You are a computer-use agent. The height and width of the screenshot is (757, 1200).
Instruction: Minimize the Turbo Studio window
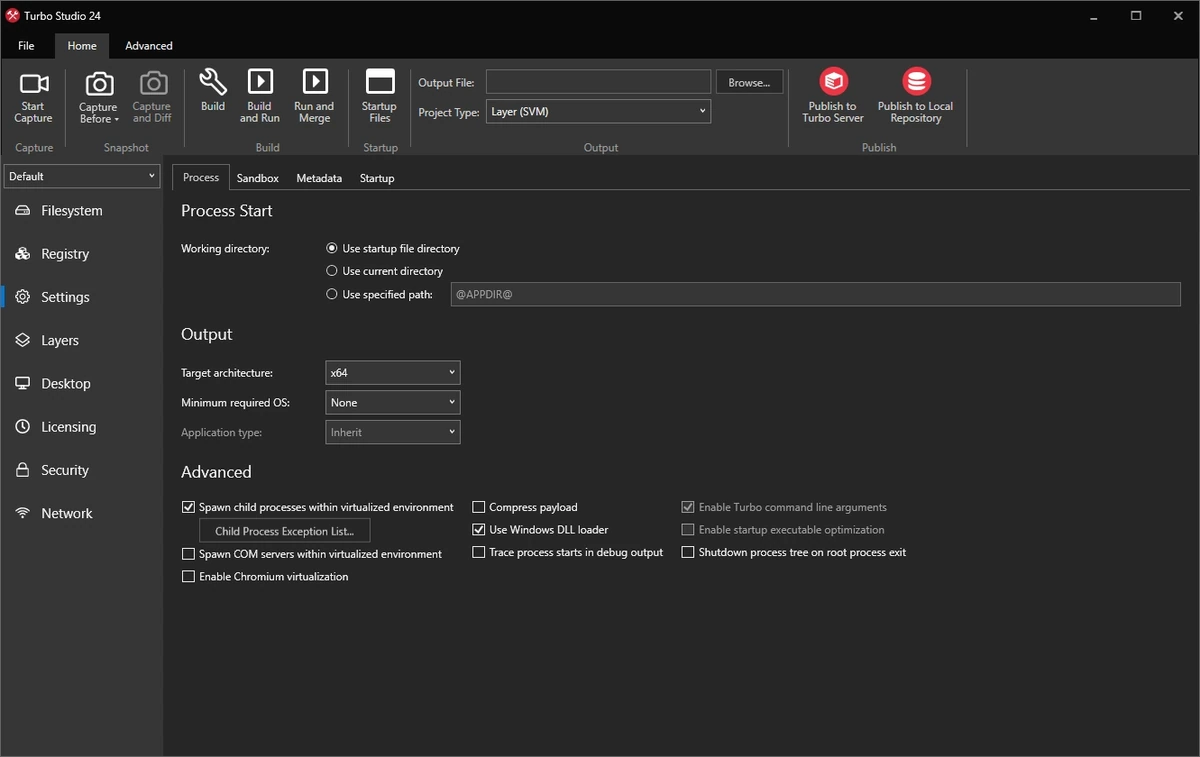tap(1092, 16)
